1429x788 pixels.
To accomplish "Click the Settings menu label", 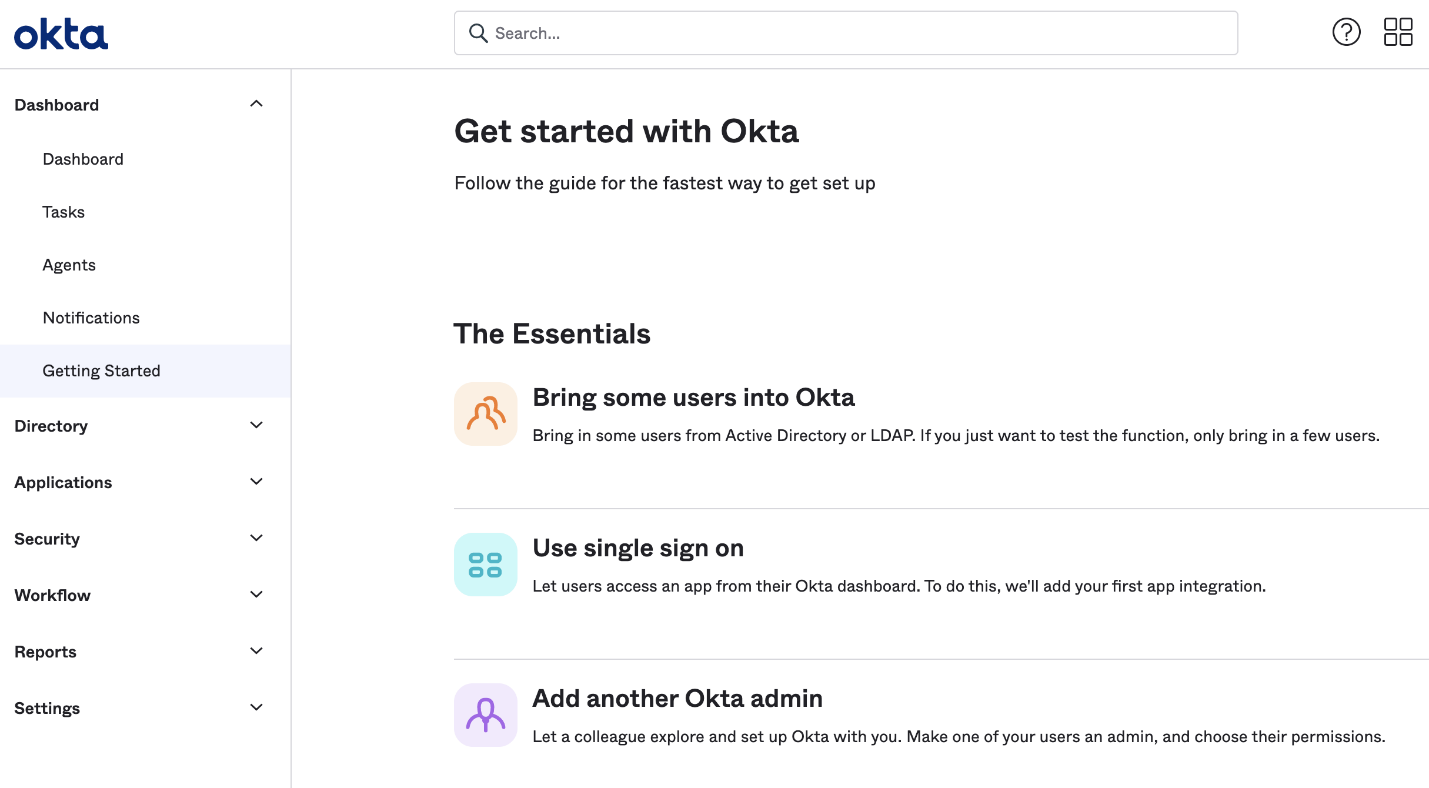I will [x=47, y=708].
